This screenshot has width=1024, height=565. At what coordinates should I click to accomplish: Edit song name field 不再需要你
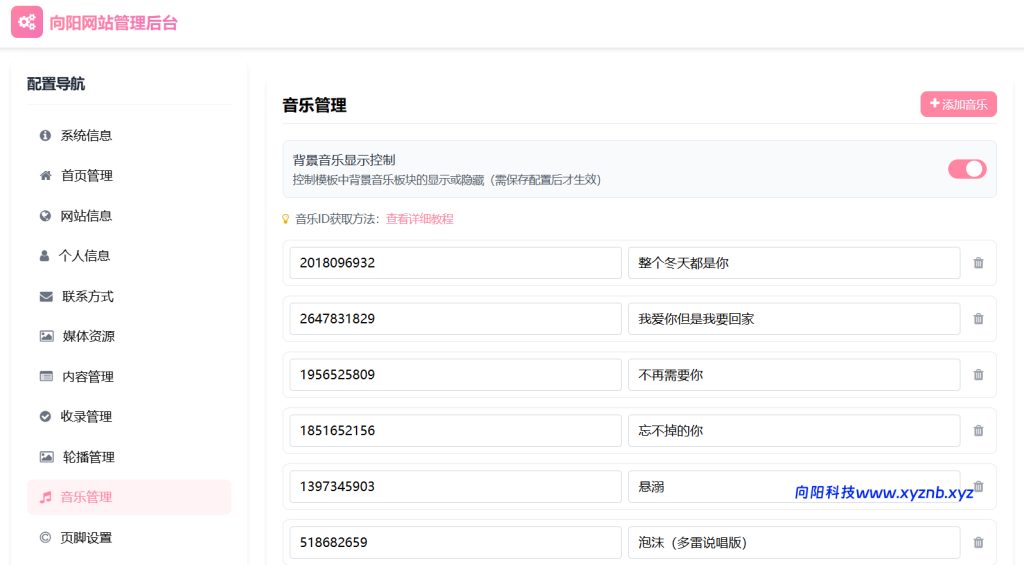[794, 375]
